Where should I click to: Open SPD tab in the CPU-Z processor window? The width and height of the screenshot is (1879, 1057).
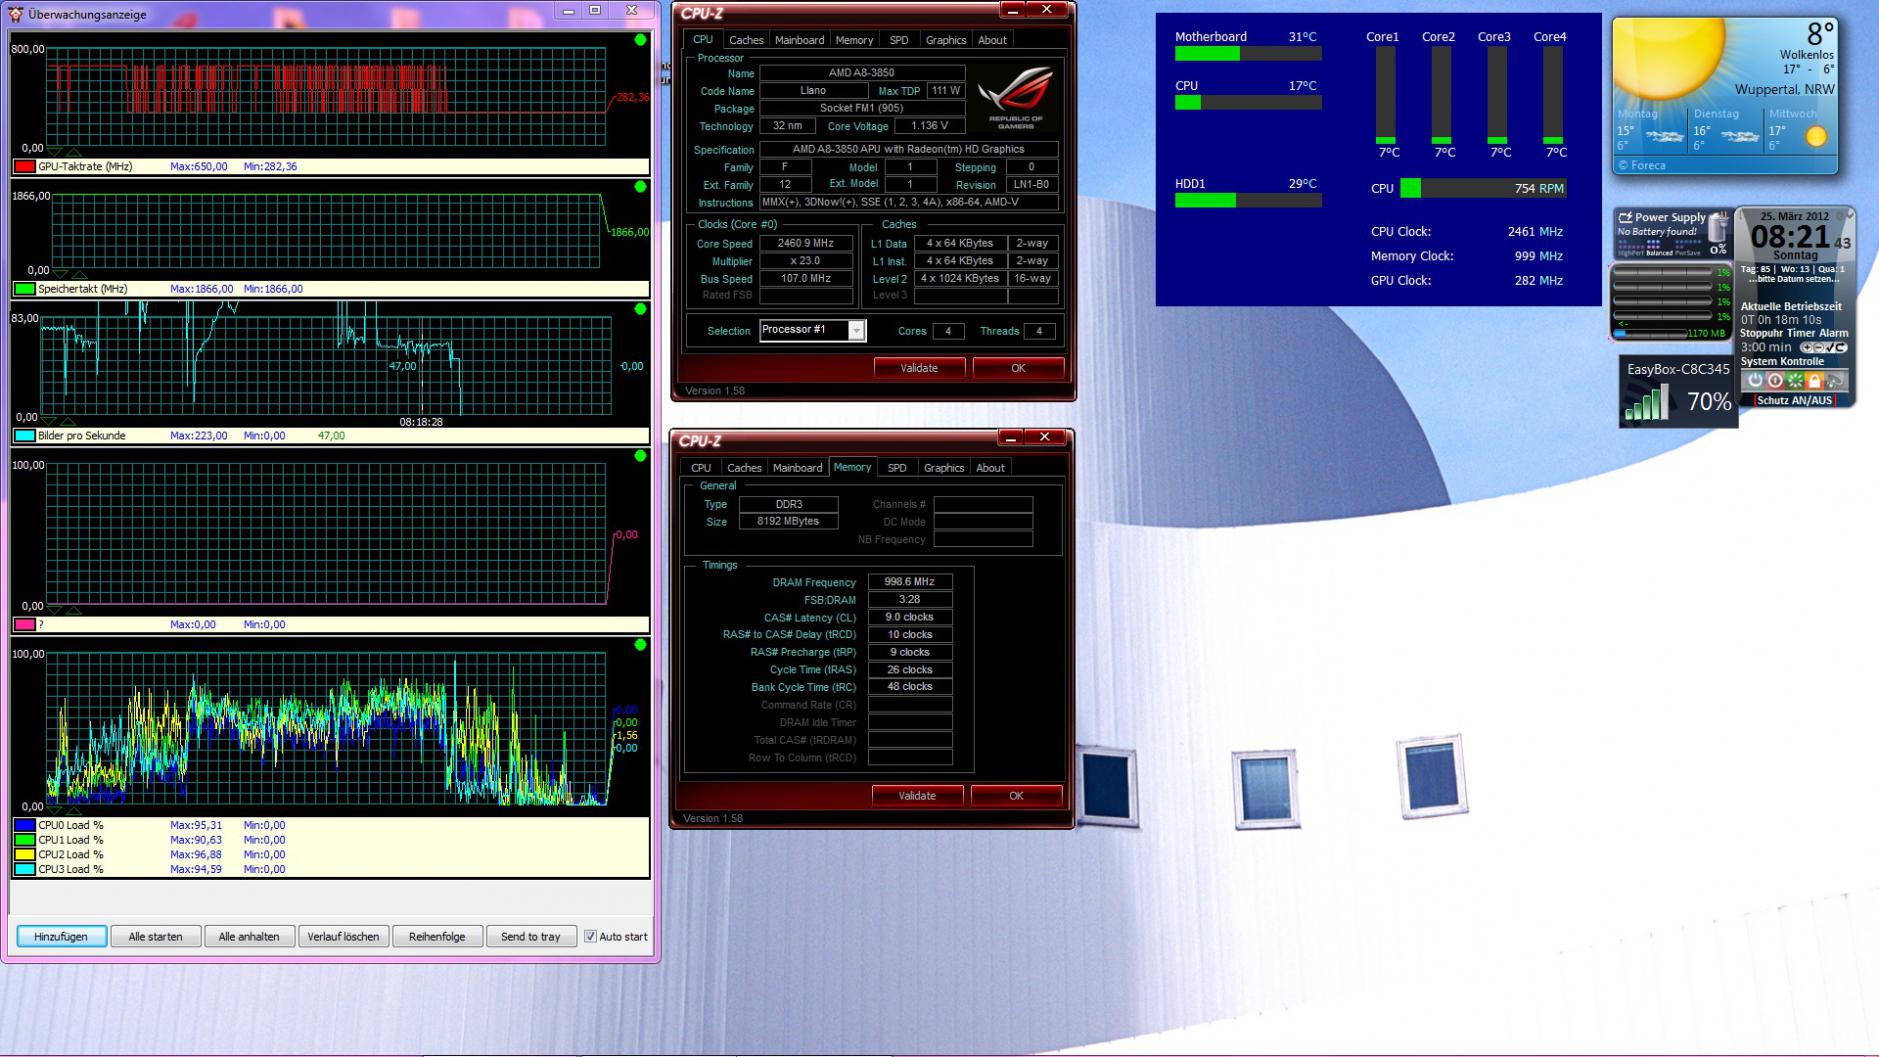(x=899, y=40)
